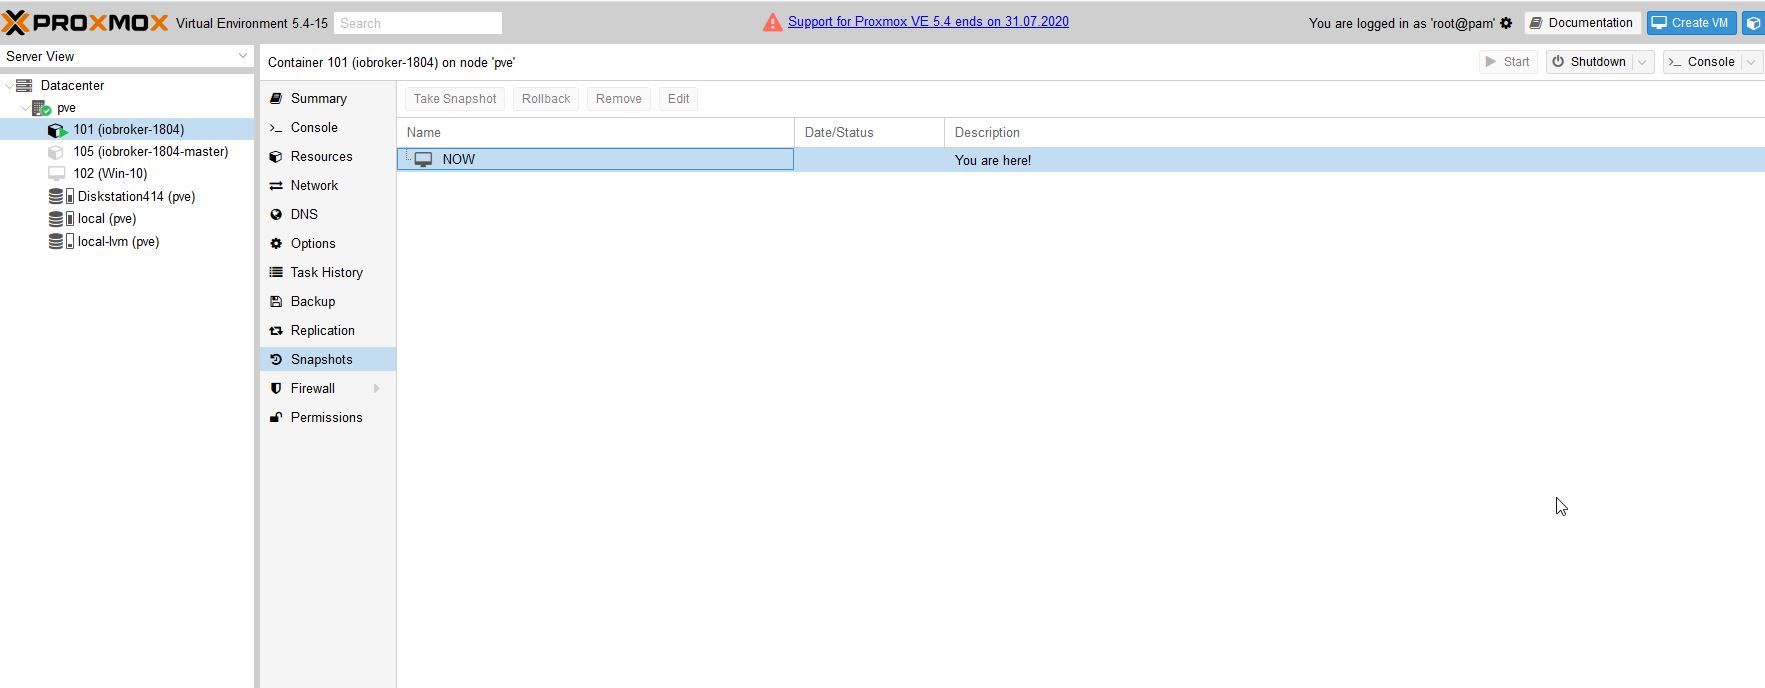Image resolution: width=1765 pixels, height=688 pixels.
Task: Click the logged in as 'root@pam' text
Action: click(x=1402, y=23)
